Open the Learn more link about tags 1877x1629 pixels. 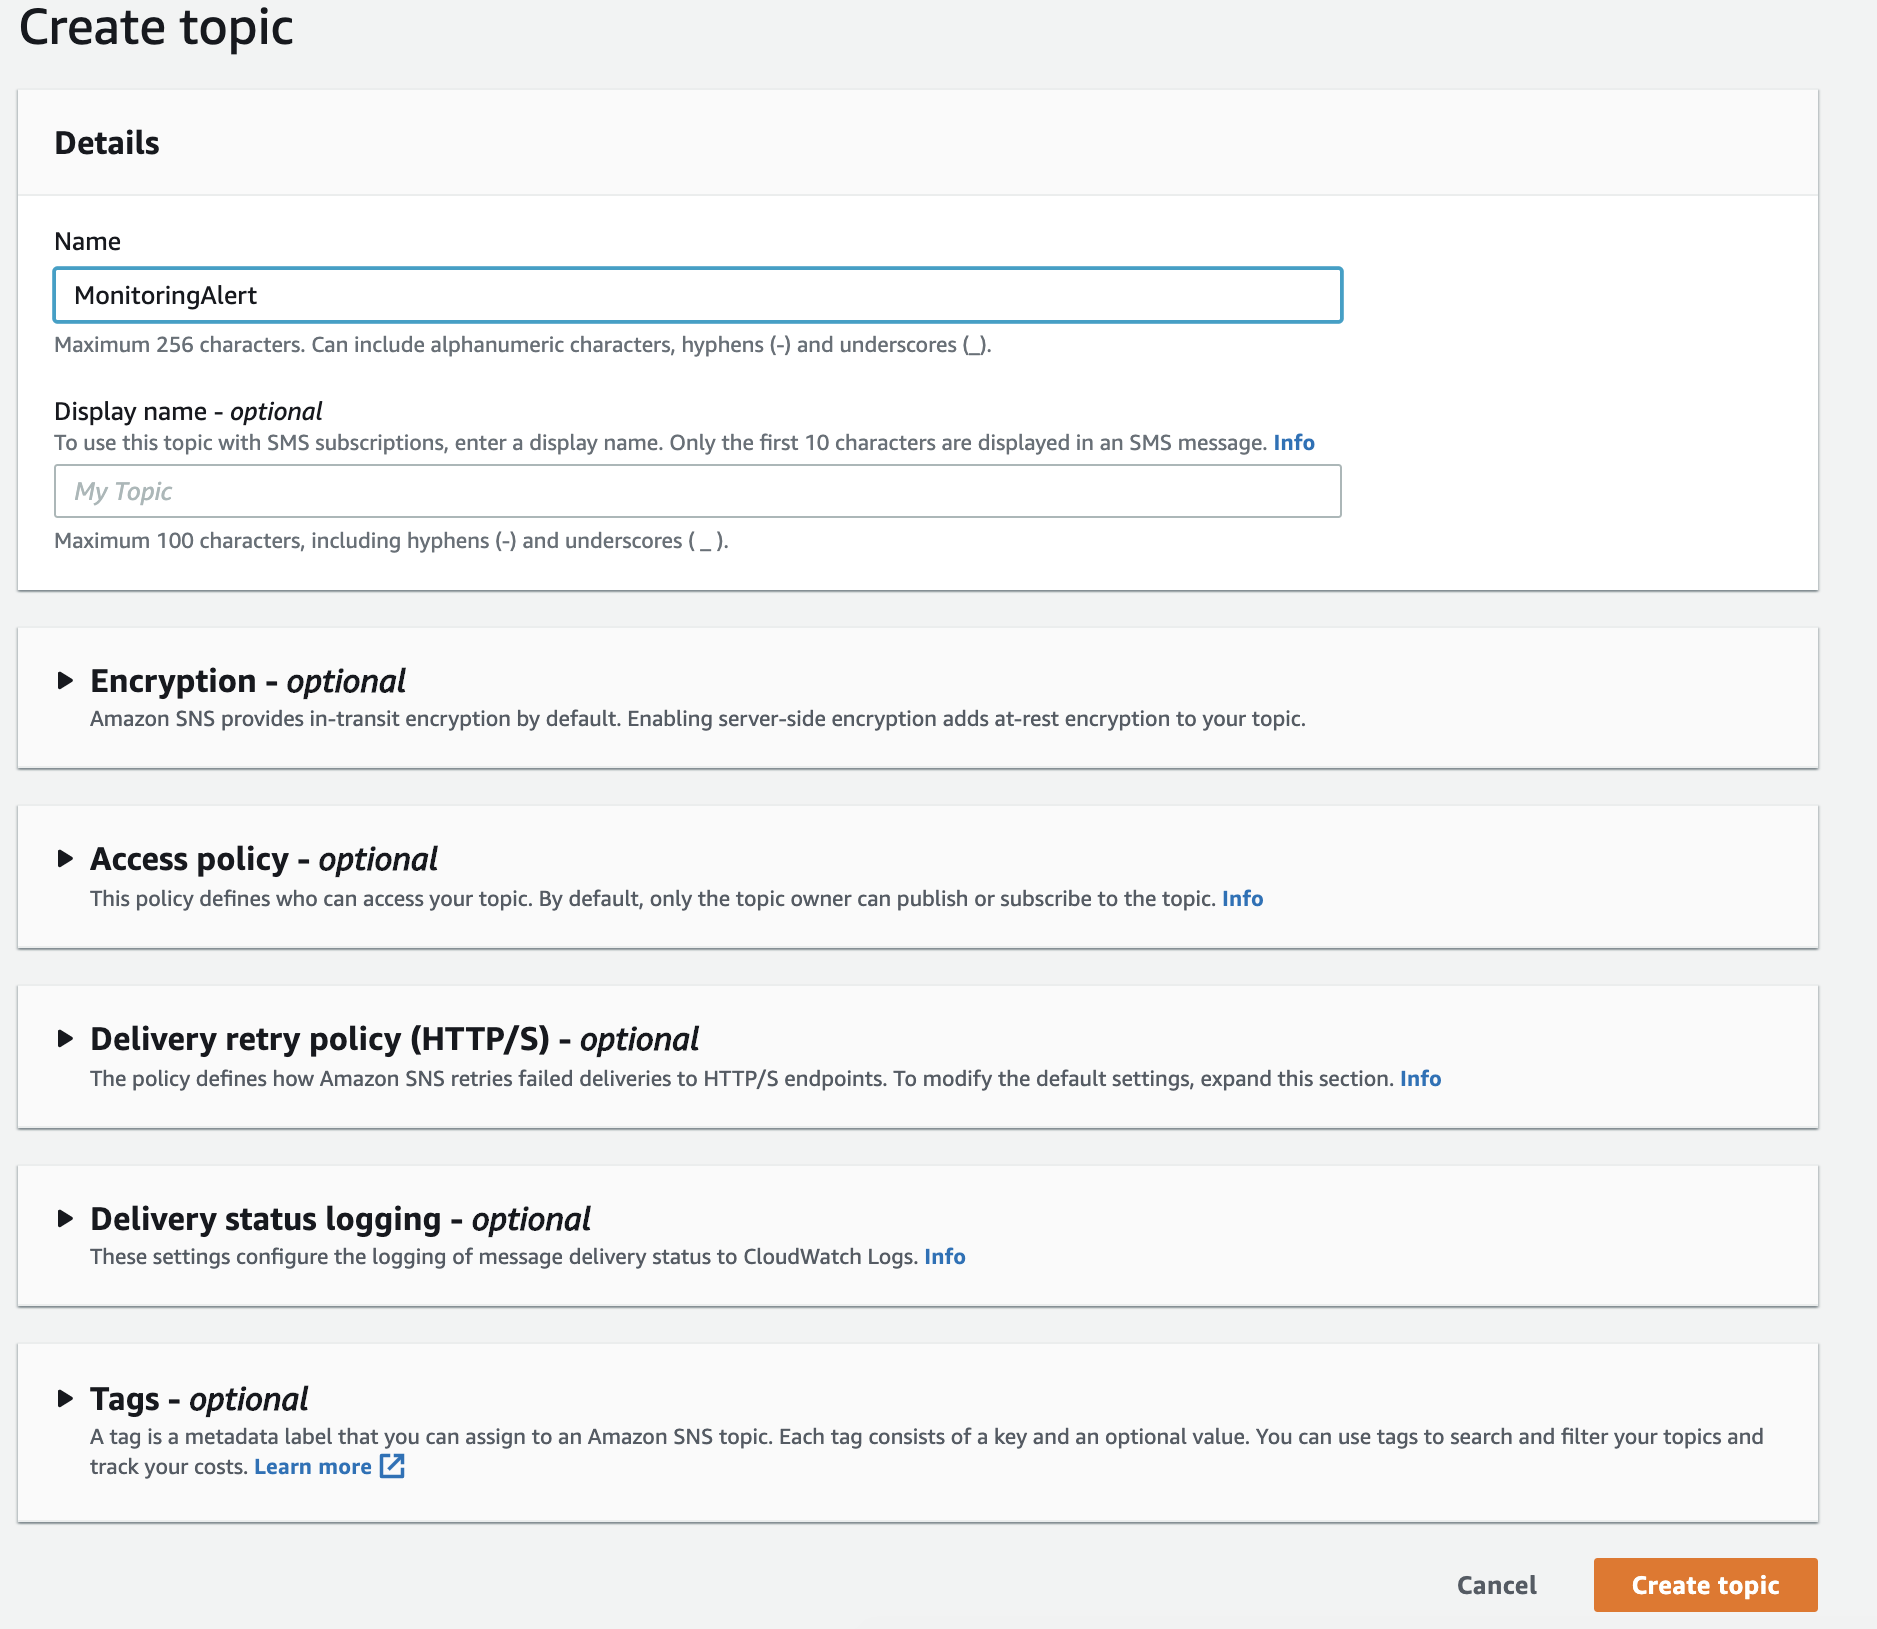312,1467
